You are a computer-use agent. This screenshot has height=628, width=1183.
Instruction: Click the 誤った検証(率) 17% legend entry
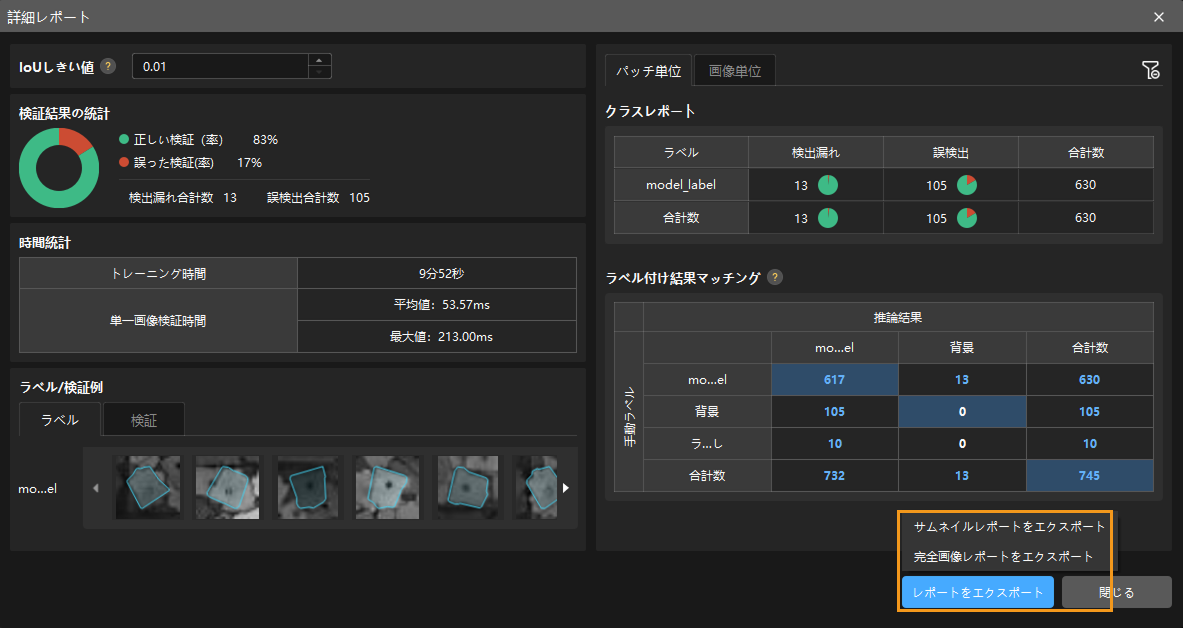point(190,162)
